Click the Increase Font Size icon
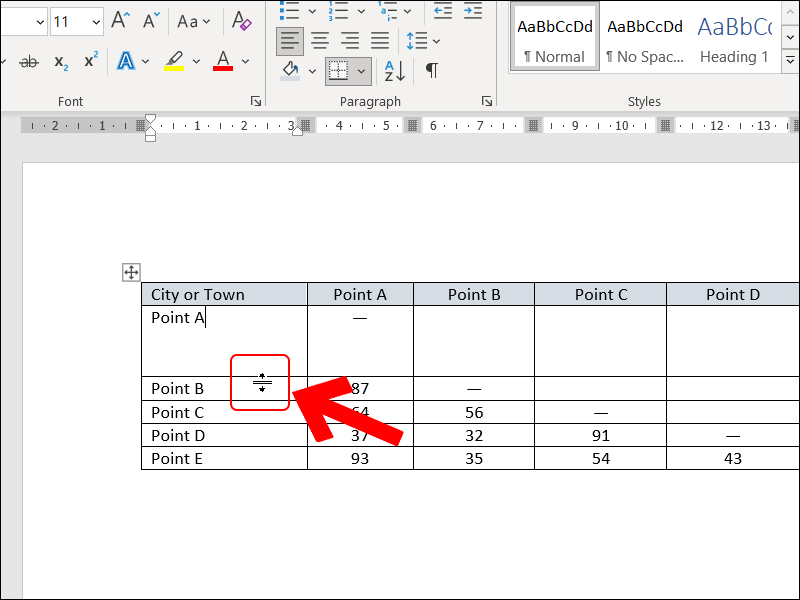This screenshot has height=600, width=800. coord(121,20)
